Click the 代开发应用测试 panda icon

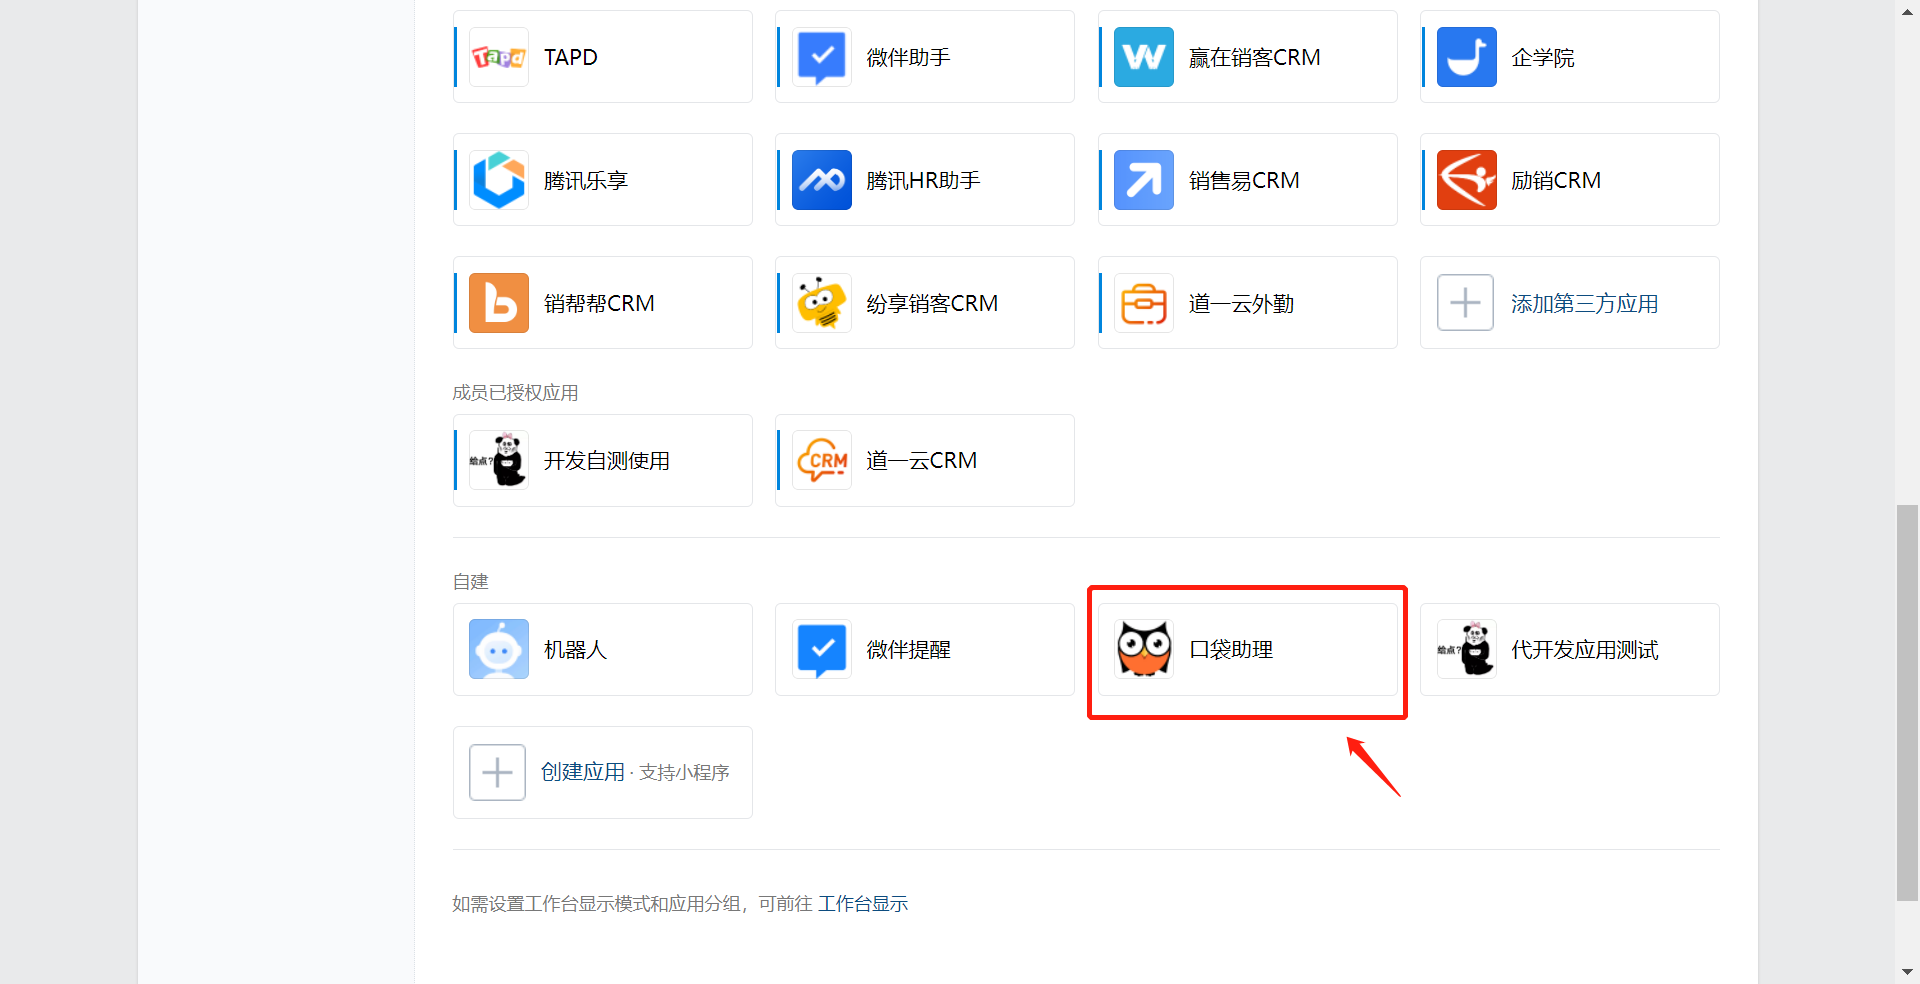1467,649
